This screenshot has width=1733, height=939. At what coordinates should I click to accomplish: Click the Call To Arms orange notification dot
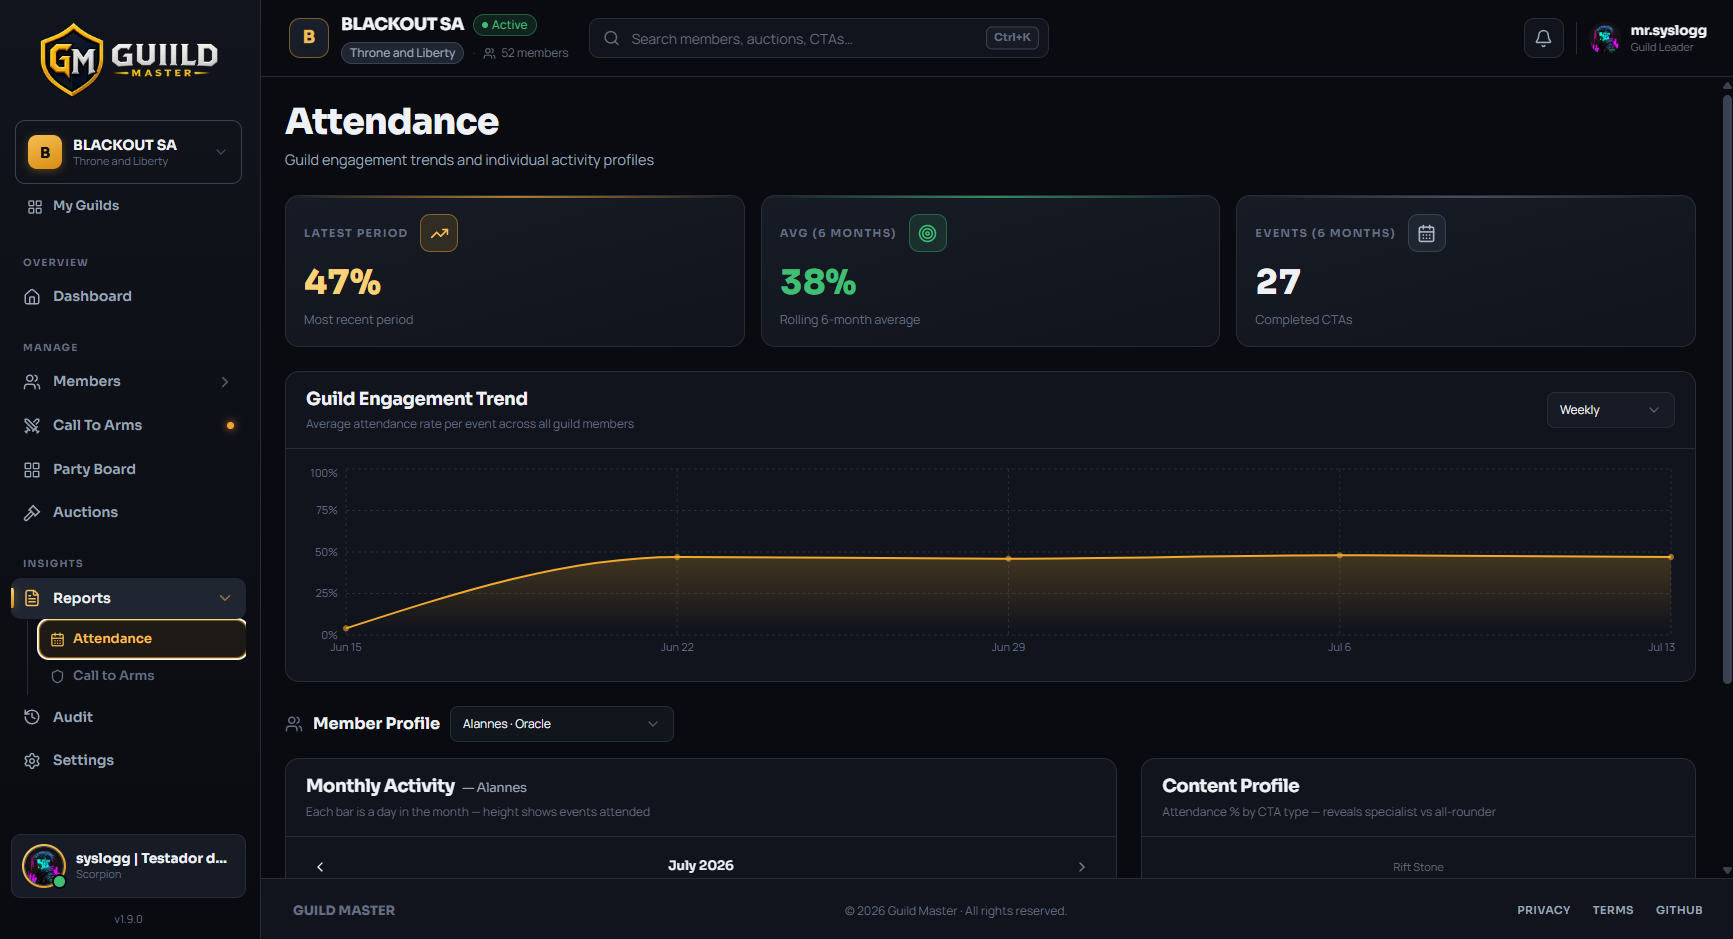click(230, 426)
